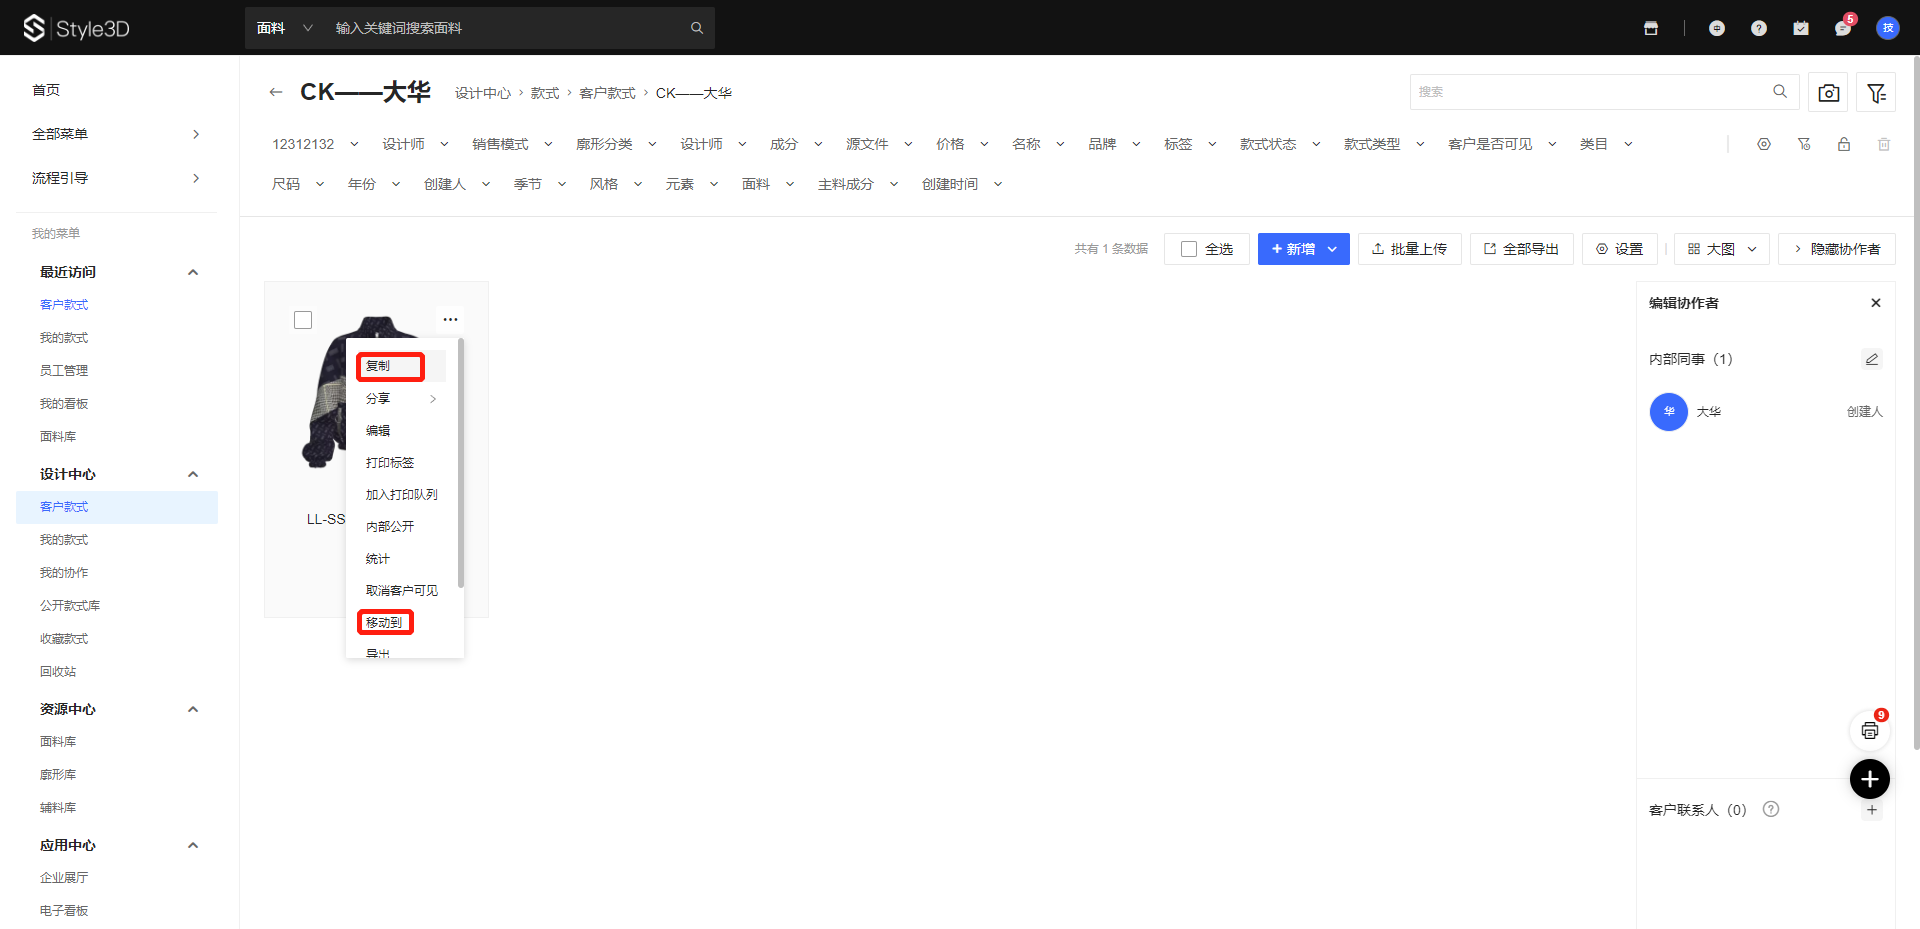Open the three-dot menu on style card
This screenshot has width=1920, height=929.
[450, 320]
